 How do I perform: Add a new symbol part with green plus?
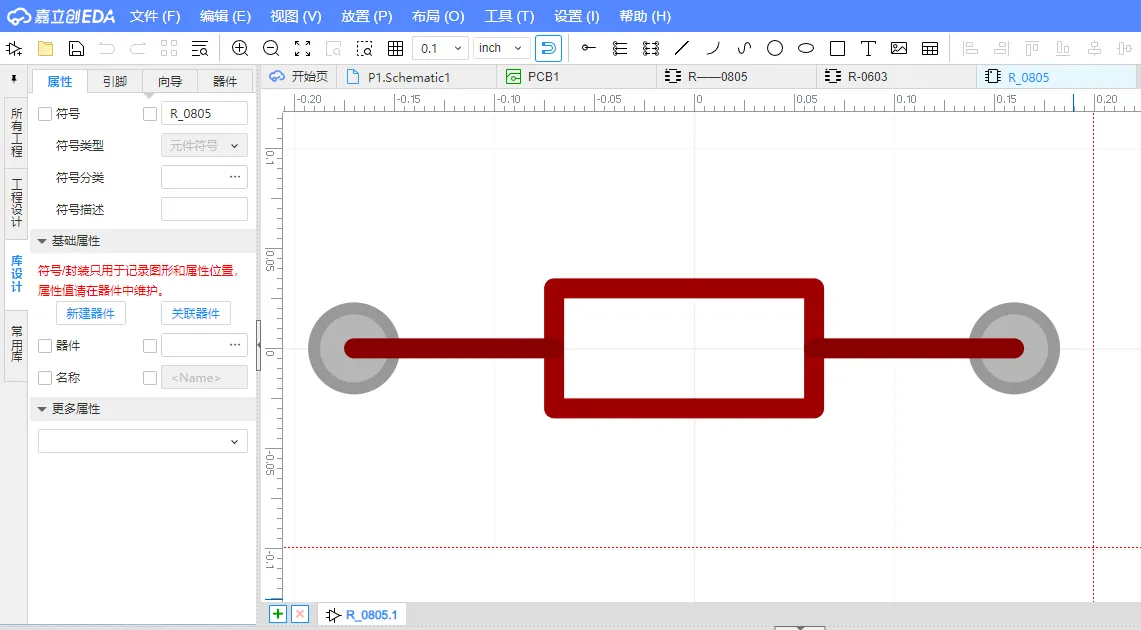(x=277, y=614)
